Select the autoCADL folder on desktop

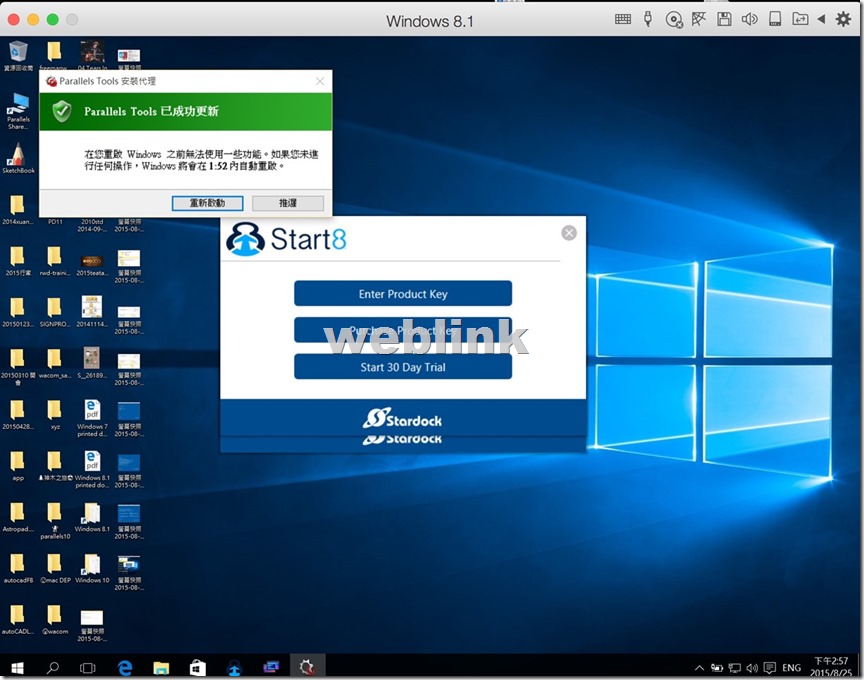coord(18,619)
